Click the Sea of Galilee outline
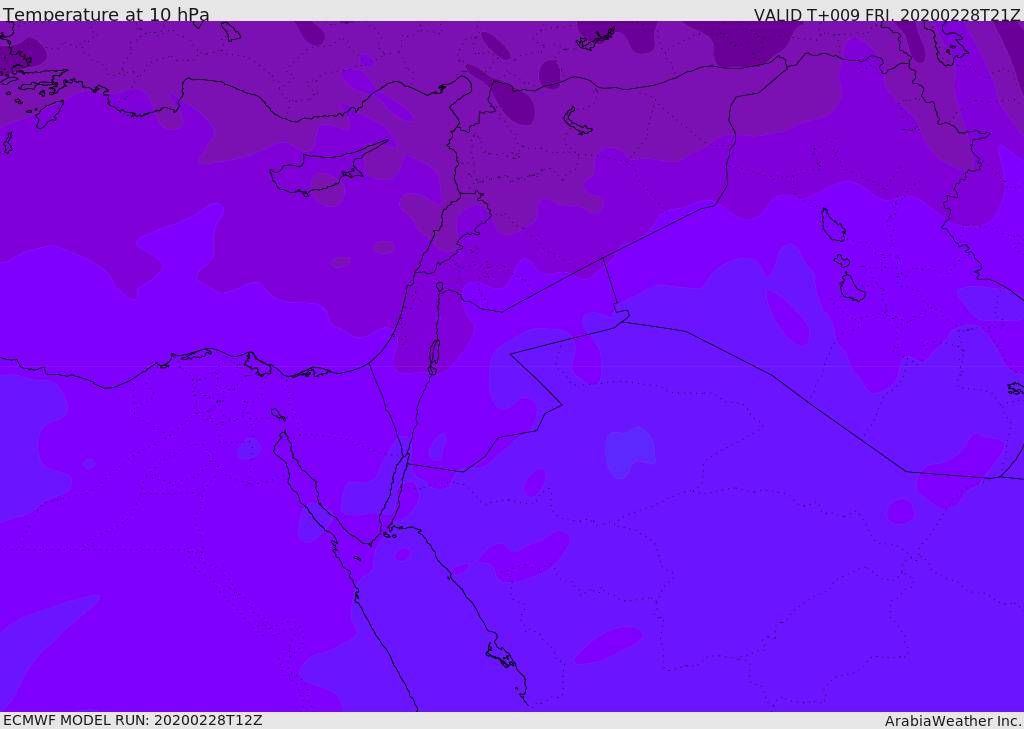This screenshot has height=729, width=1024. pos(439,287)
